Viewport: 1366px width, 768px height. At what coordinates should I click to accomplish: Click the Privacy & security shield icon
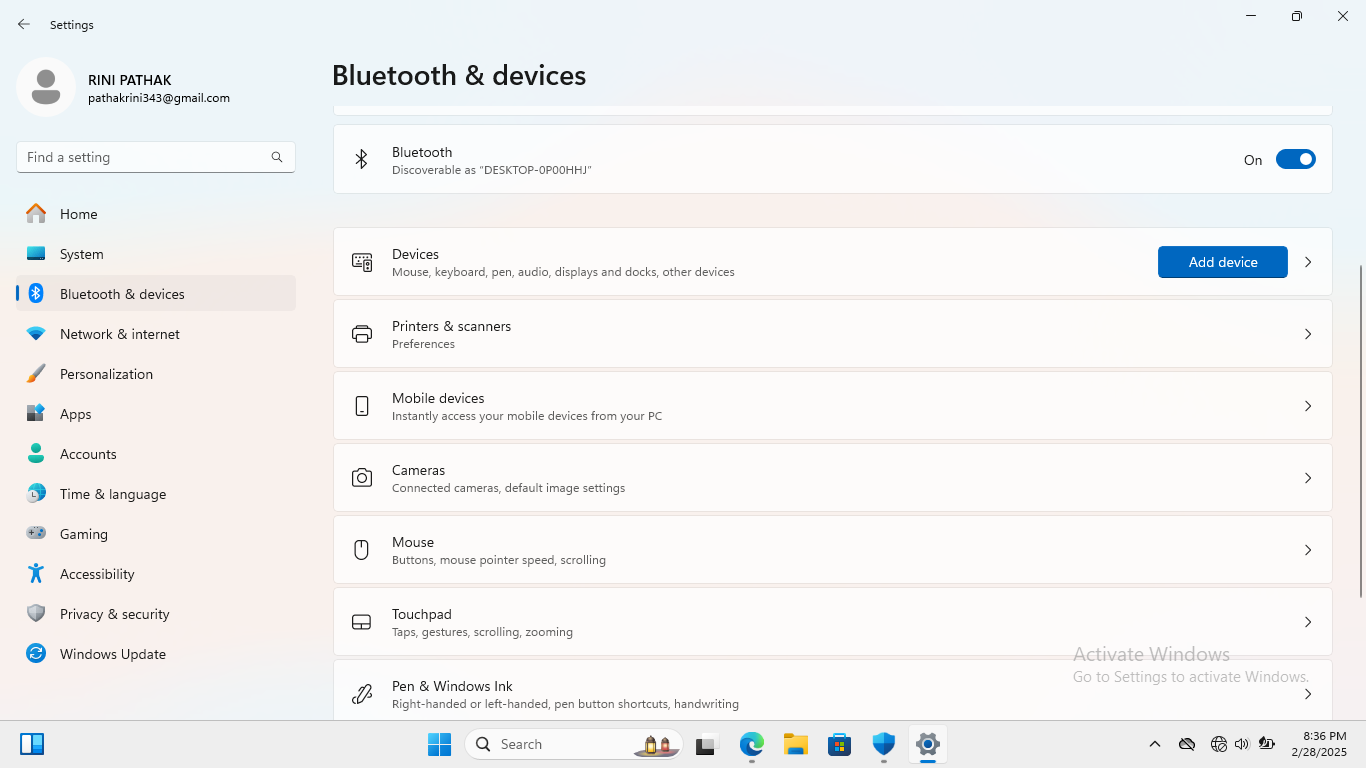pos(36,614)
